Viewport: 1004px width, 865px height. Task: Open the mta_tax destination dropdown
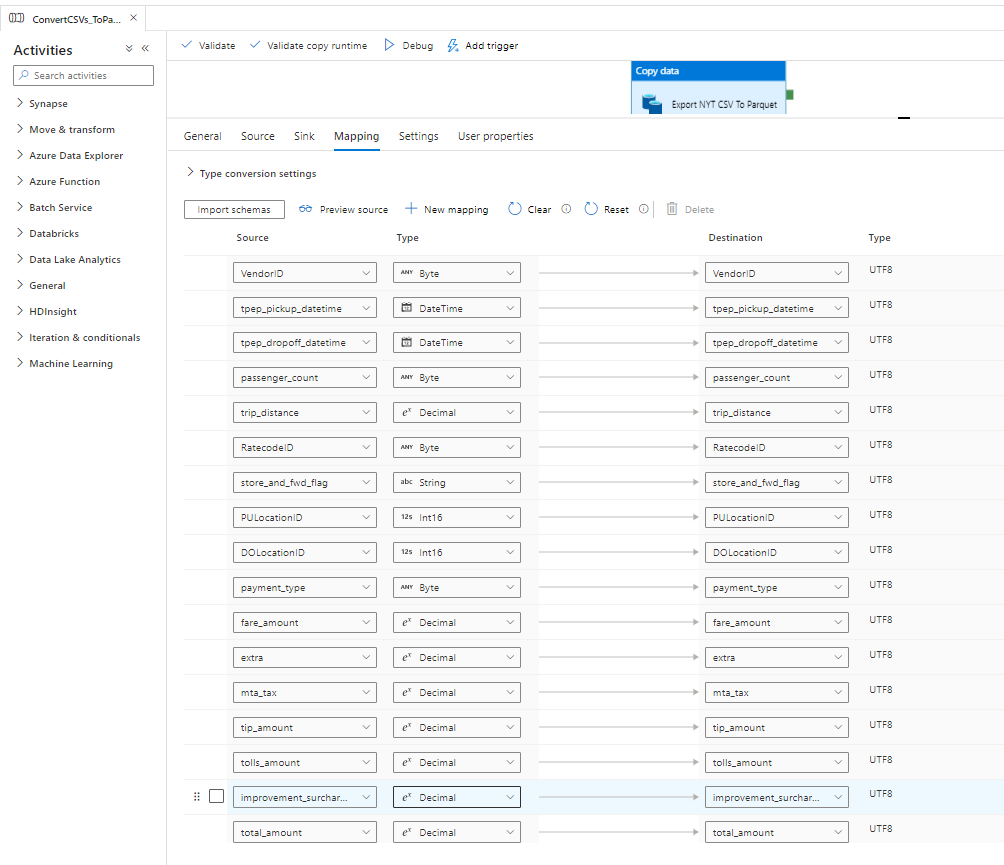(x=777, y=692)
